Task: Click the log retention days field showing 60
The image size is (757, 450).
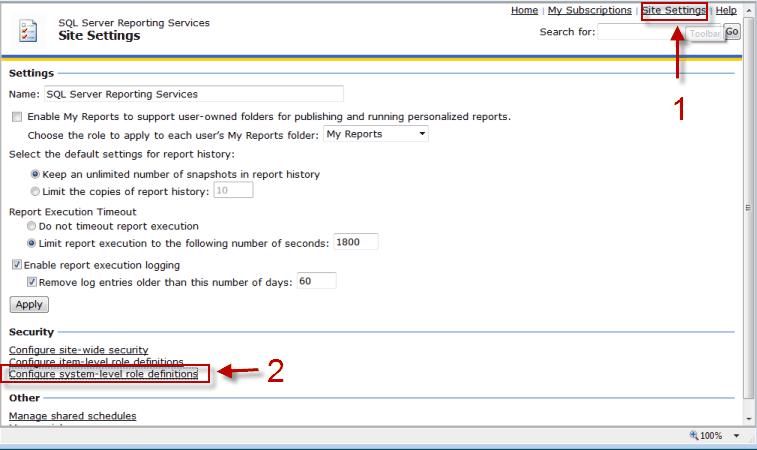Action: click(x=317, y=281)
